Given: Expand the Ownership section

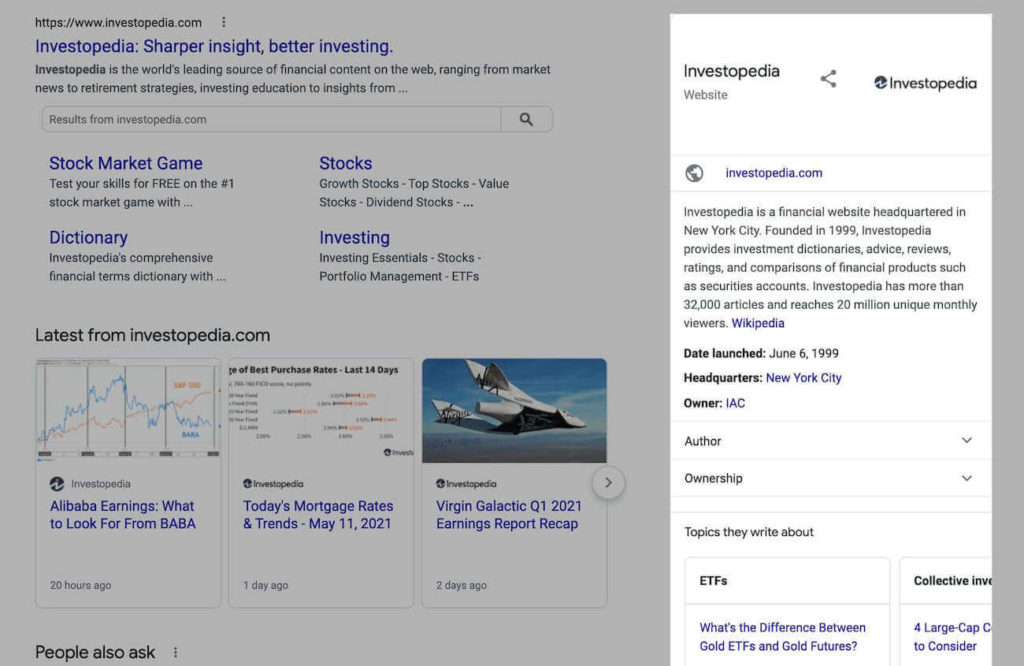Looking at the screenshot, I should point(830,478).
